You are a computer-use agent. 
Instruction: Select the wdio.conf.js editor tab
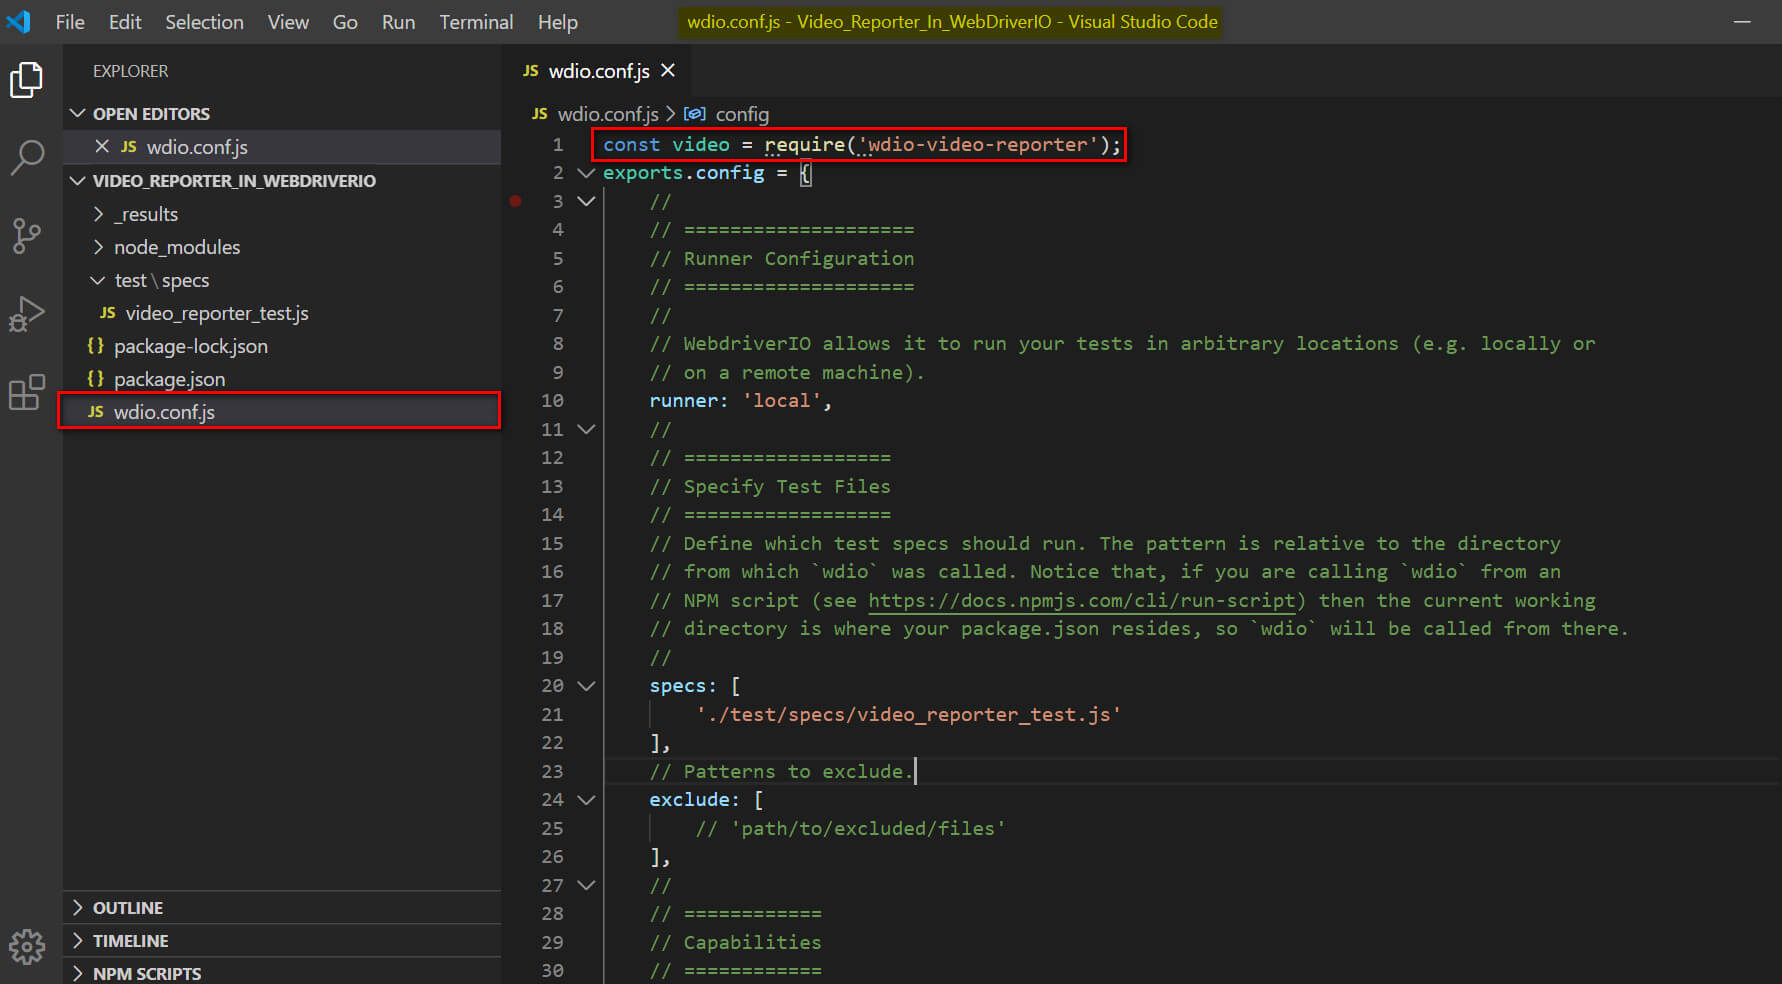pyautogui.click(x=598, y=70)
